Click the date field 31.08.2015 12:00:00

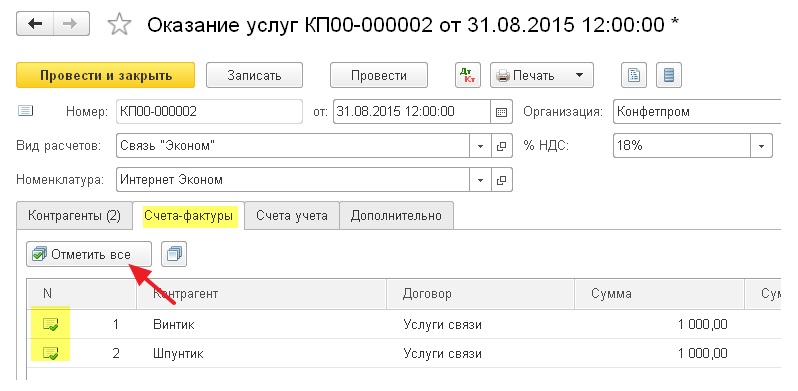pyautogui.click(x=412, y=112)
